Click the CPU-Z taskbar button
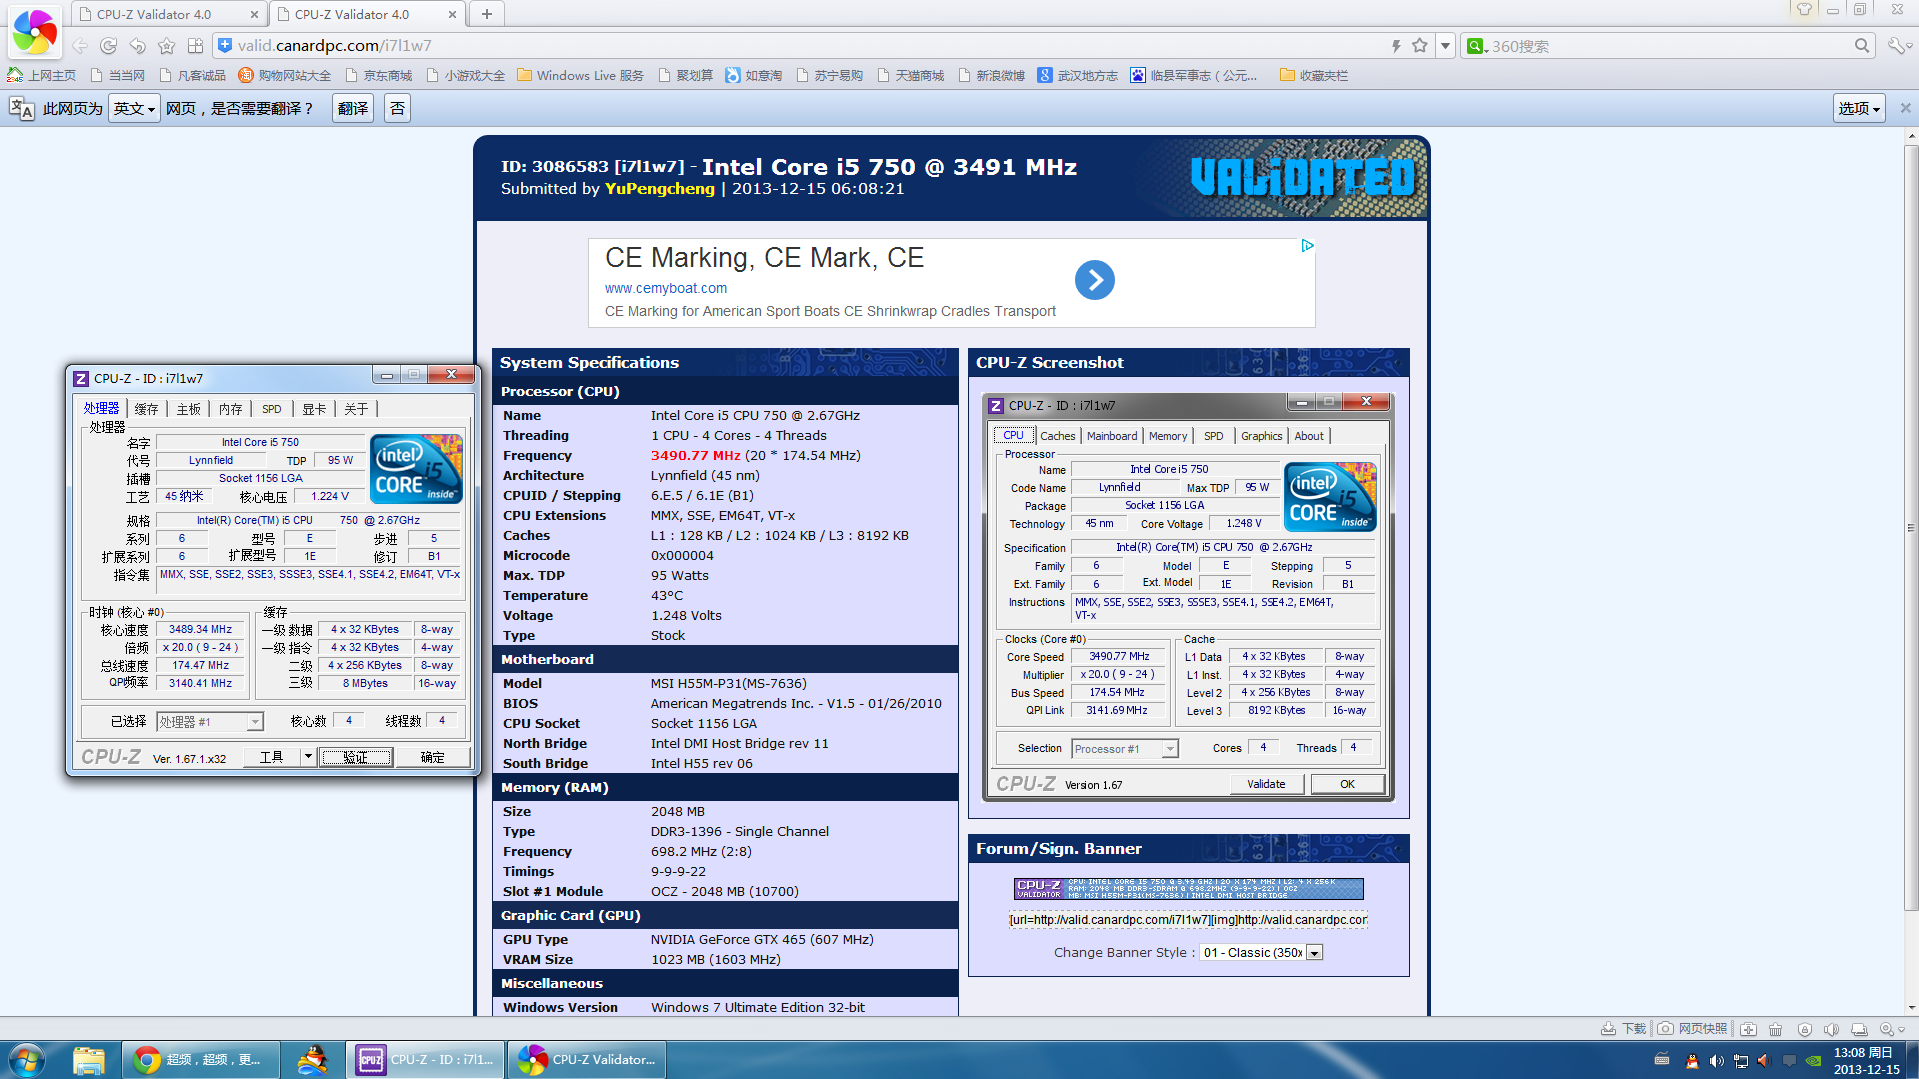 click(426, 1059)
